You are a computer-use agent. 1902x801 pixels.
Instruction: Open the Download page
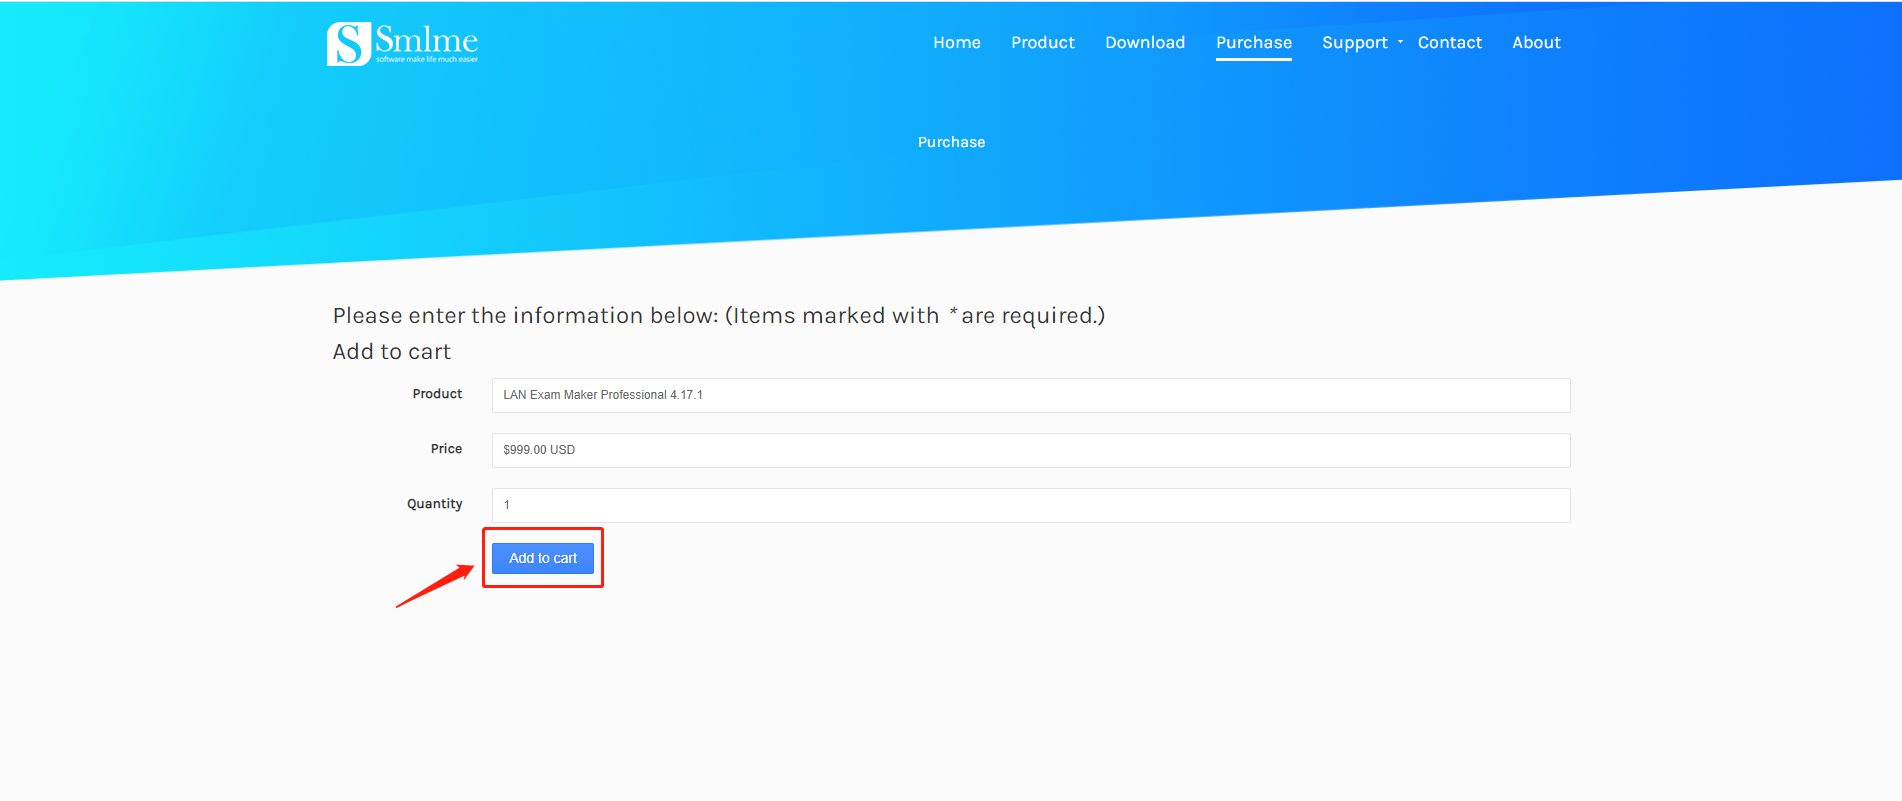pyautogui.click(x=1145, y=42)
